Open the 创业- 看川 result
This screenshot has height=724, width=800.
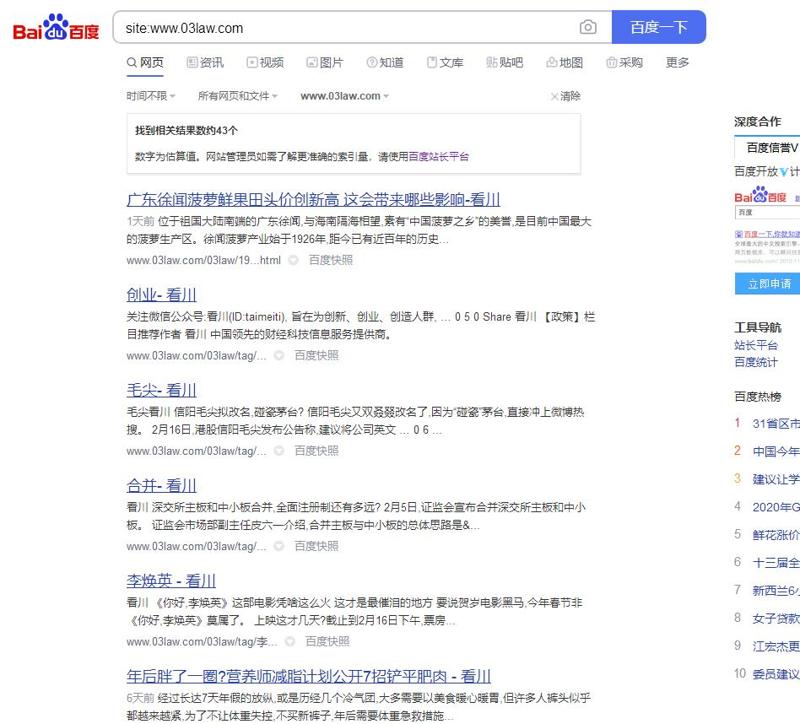161,295
